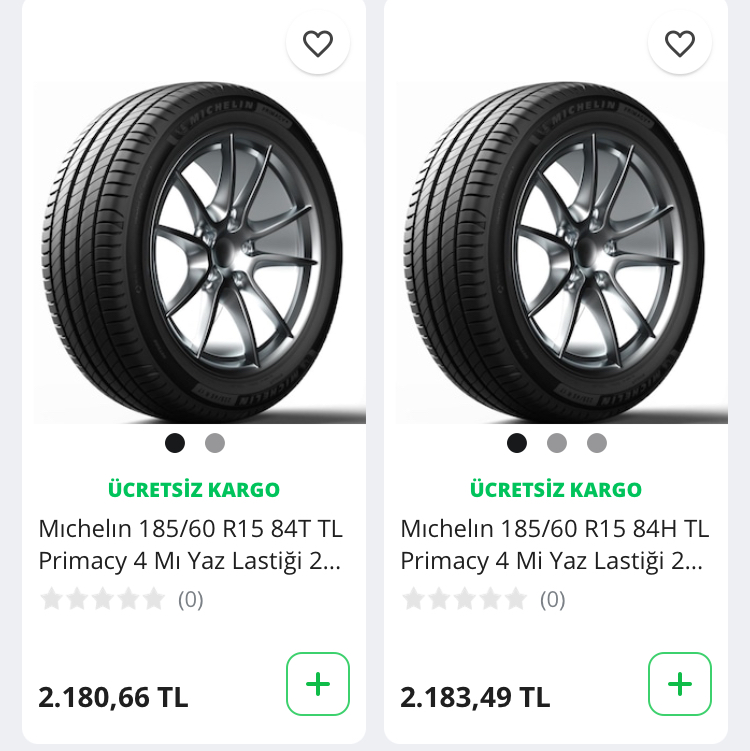Open Michelin 185/60 R15 84H product title
Image resolution: width=750 pixels, height=751 pixels.
(x=554, y=544)
